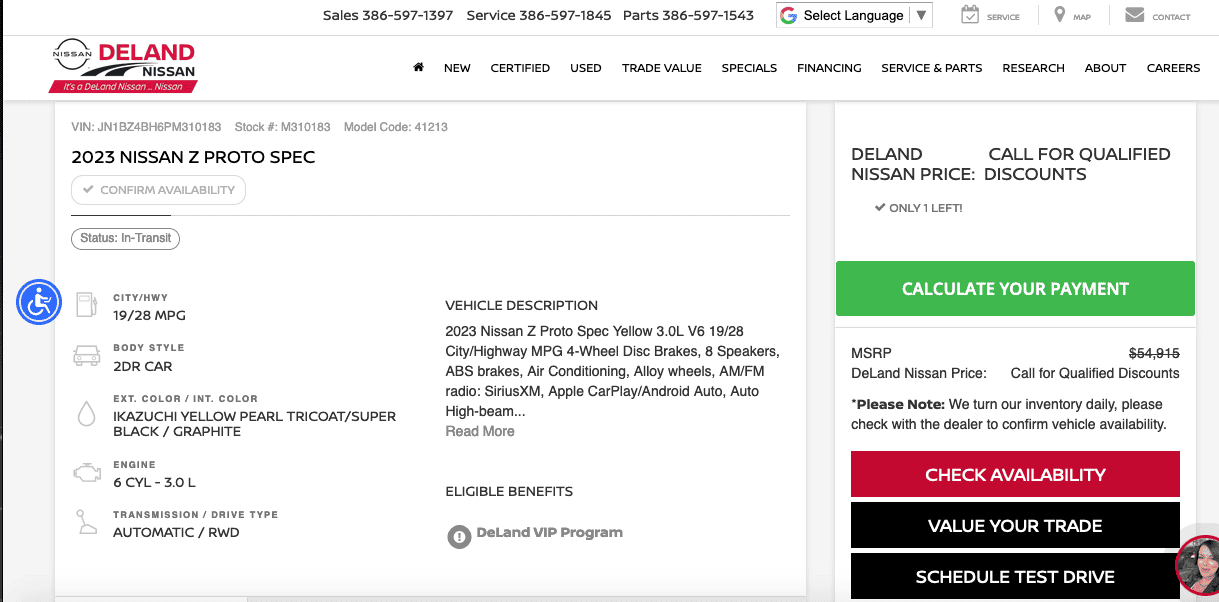
Task: Open the CERTIFIED menu
Action: point(520,68)
